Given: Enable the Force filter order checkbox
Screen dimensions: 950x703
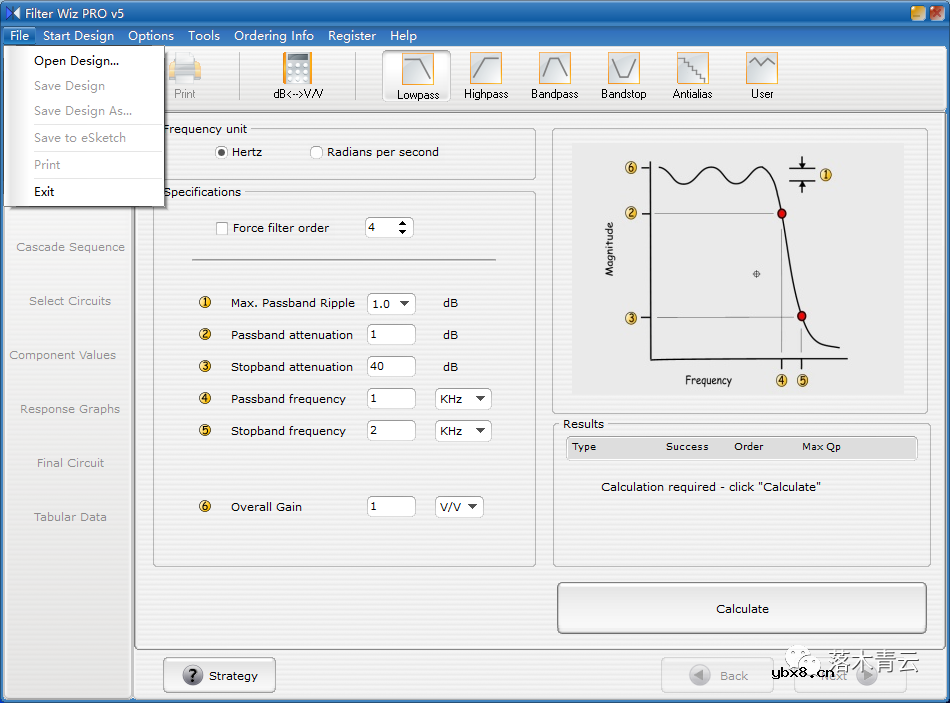Looking at the screenshot, I should [x=222, y=228].
